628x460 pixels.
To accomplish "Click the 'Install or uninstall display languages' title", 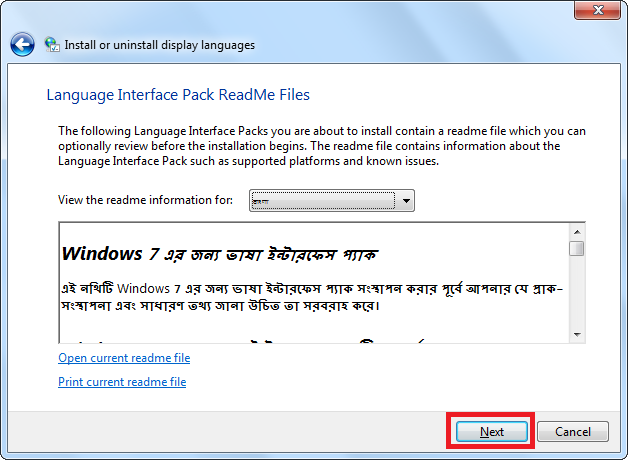I will coord(160,45).
